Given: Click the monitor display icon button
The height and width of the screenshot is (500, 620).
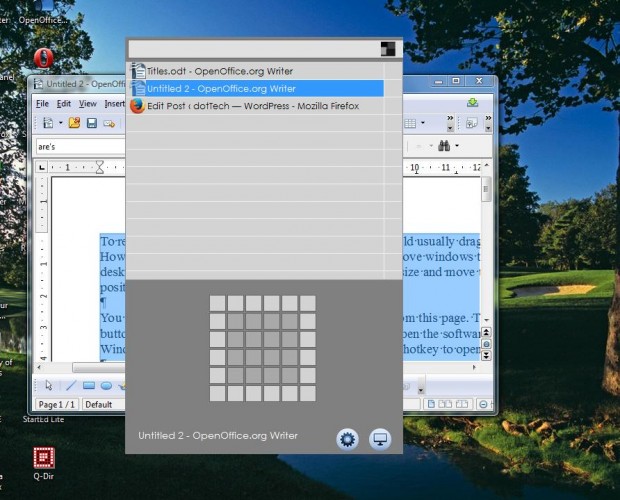Looking at the screenshot, I should (x=379, y=438).
